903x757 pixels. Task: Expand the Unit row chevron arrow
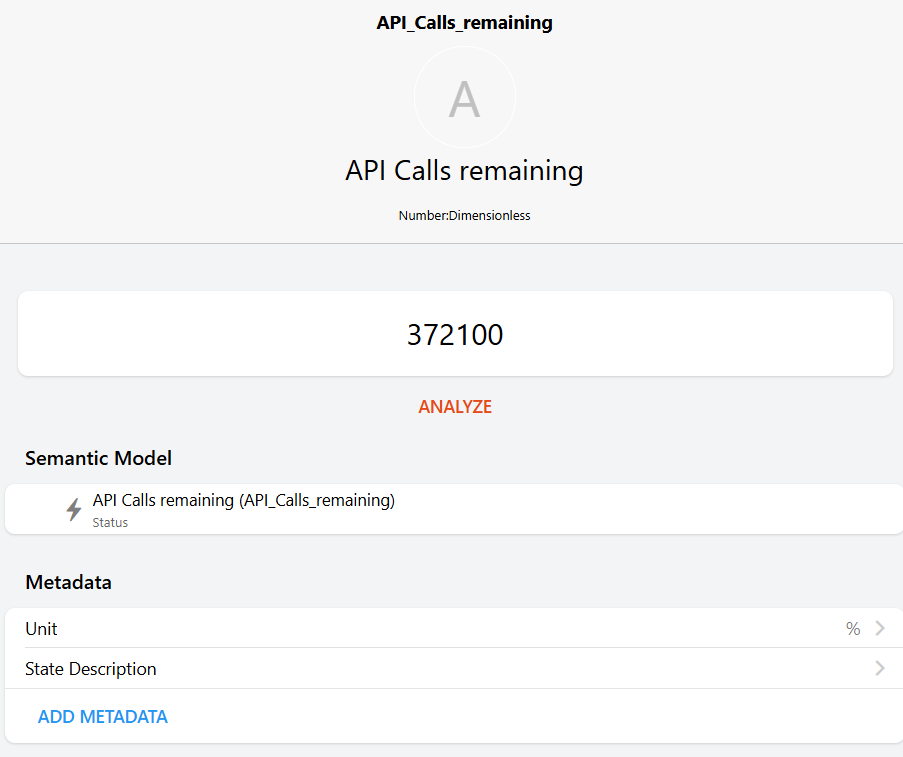click(x=880, y=628)
